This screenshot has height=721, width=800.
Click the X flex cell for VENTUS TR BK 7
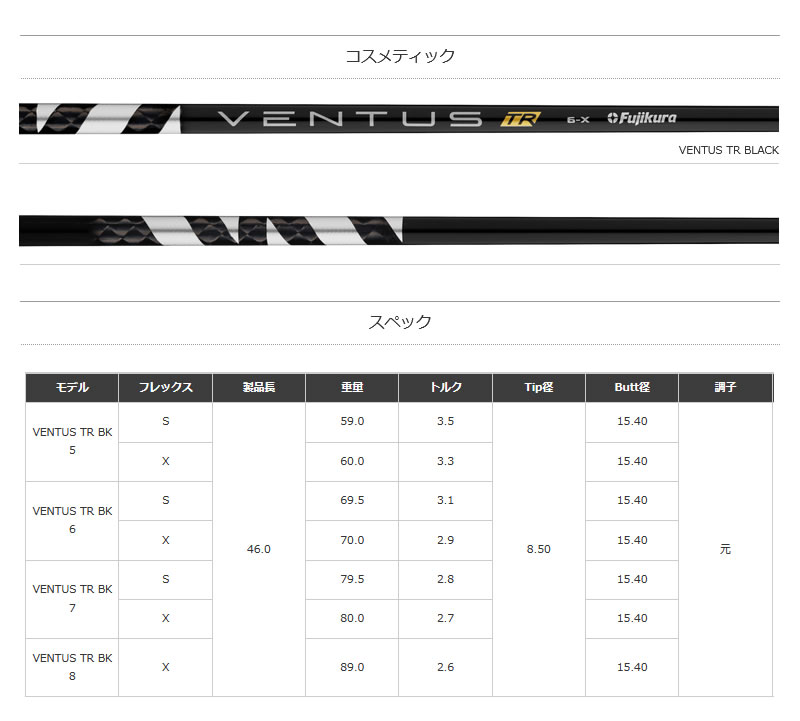coord(166,619)
